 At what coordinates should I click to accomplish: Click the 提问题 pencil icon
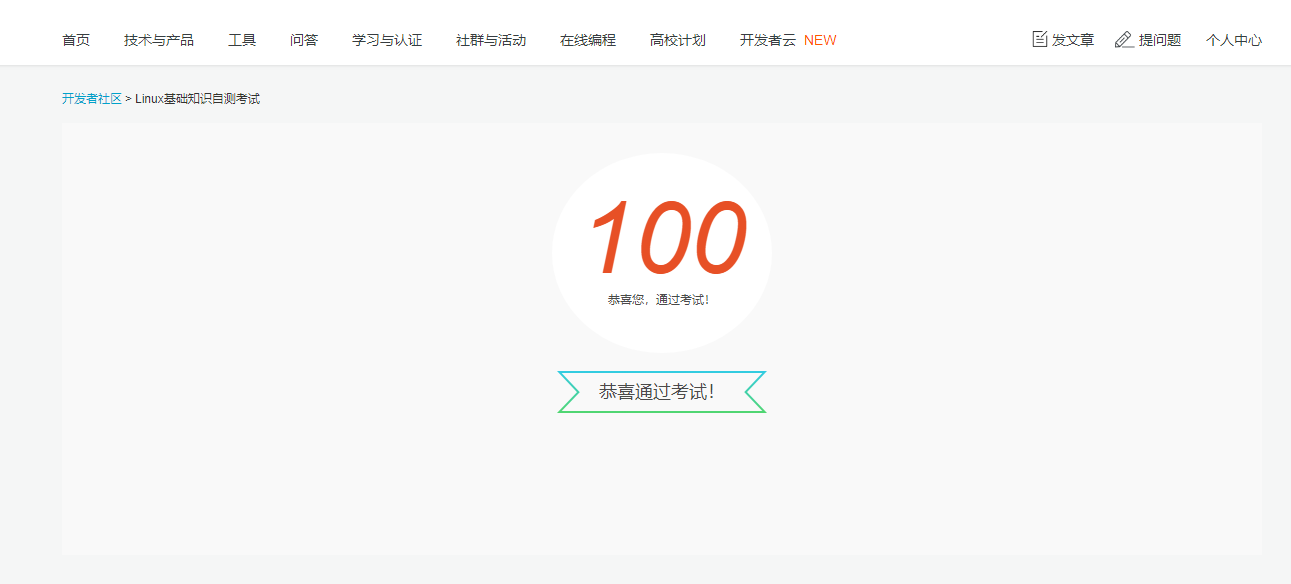(1124, 39)
